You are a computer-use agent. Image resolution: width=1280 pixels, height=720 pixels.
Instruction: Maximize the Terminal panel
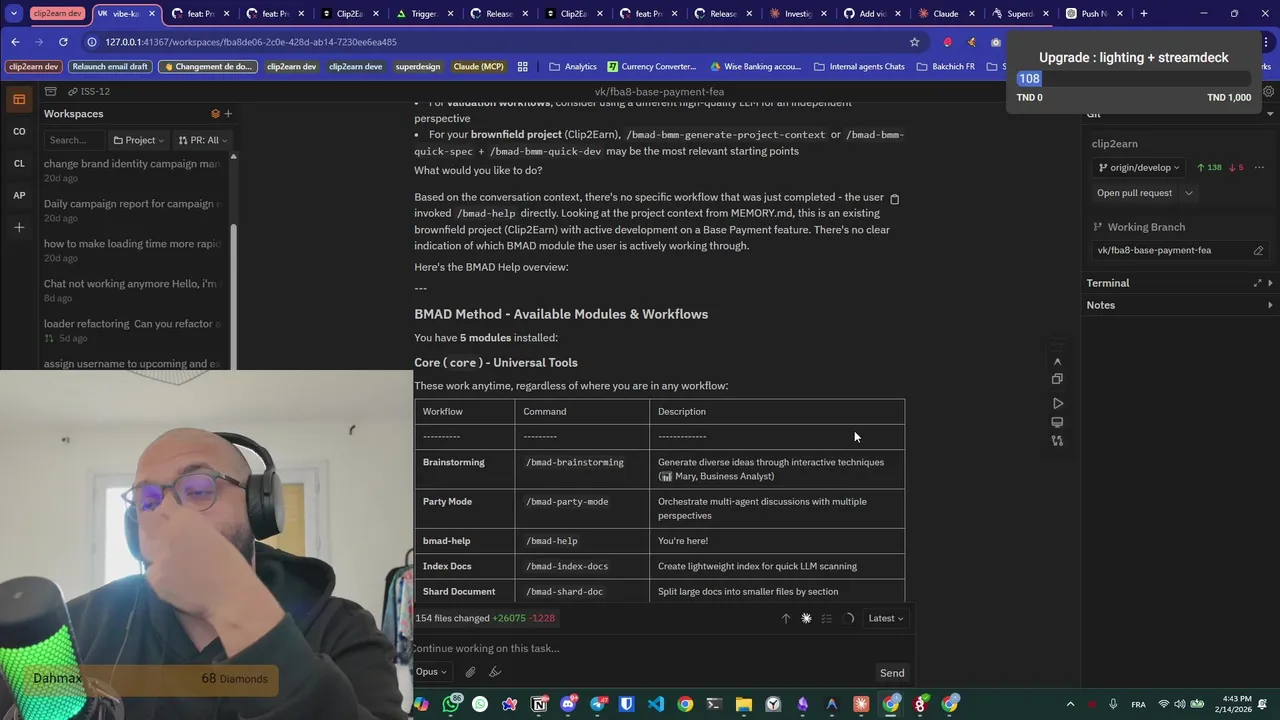1257,283
